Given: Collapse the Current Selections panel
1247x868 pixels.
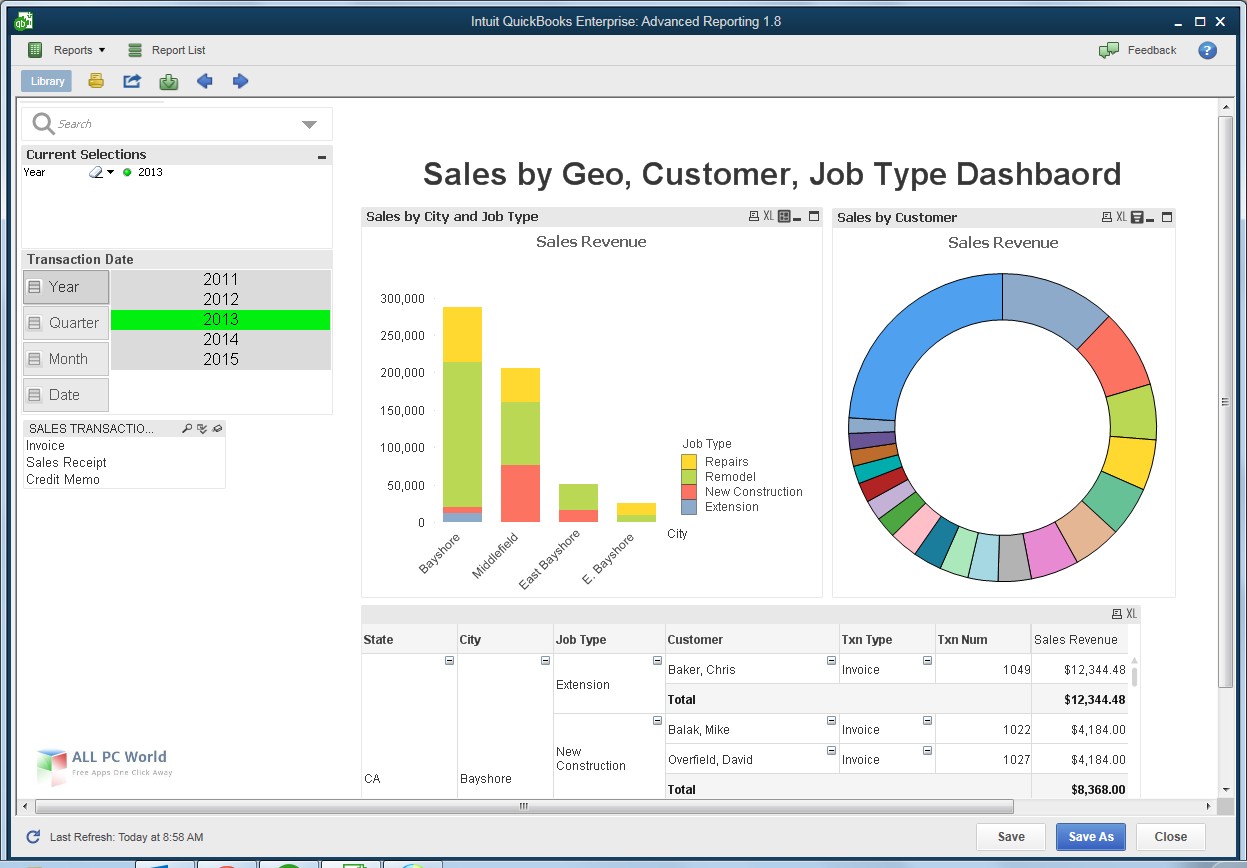Looking at the screenshot, I should [321, 155].
